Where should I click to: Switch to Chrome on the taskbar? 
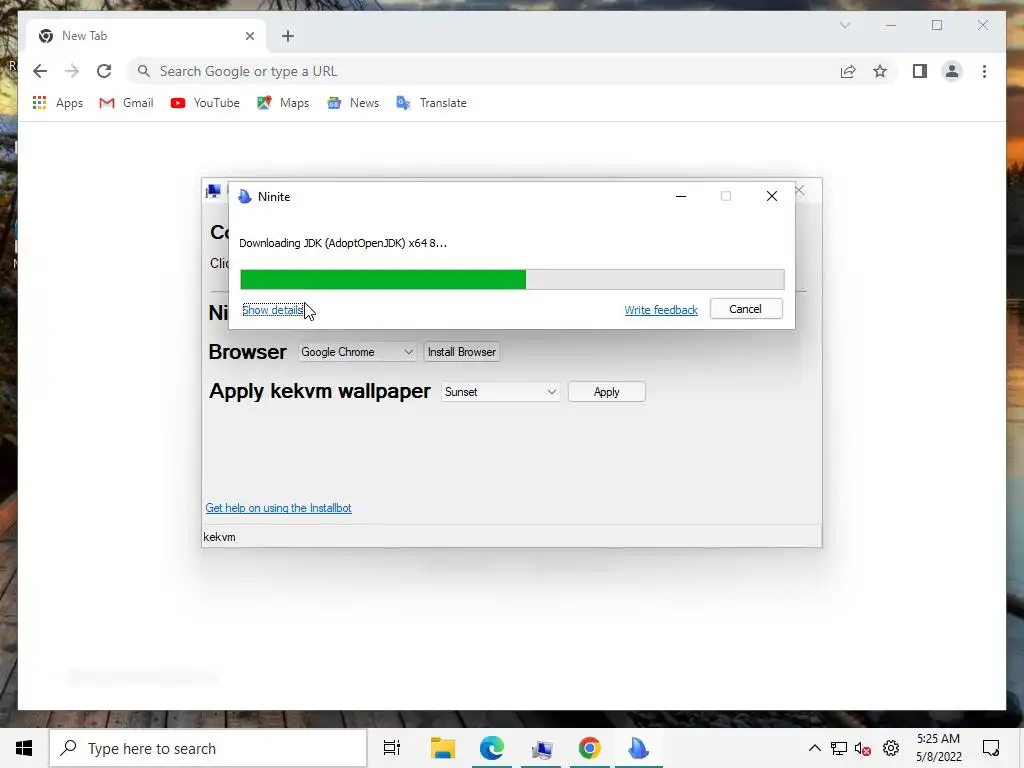pos(589,748)
